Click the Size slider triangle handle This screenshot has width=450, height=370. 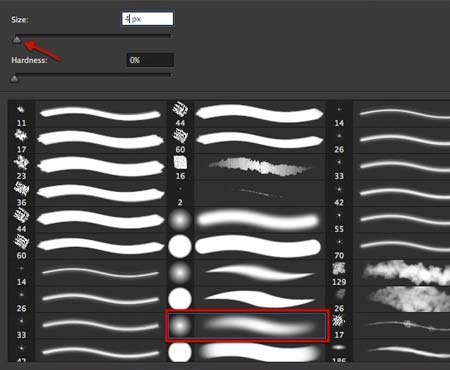click(x=17, y=40)
